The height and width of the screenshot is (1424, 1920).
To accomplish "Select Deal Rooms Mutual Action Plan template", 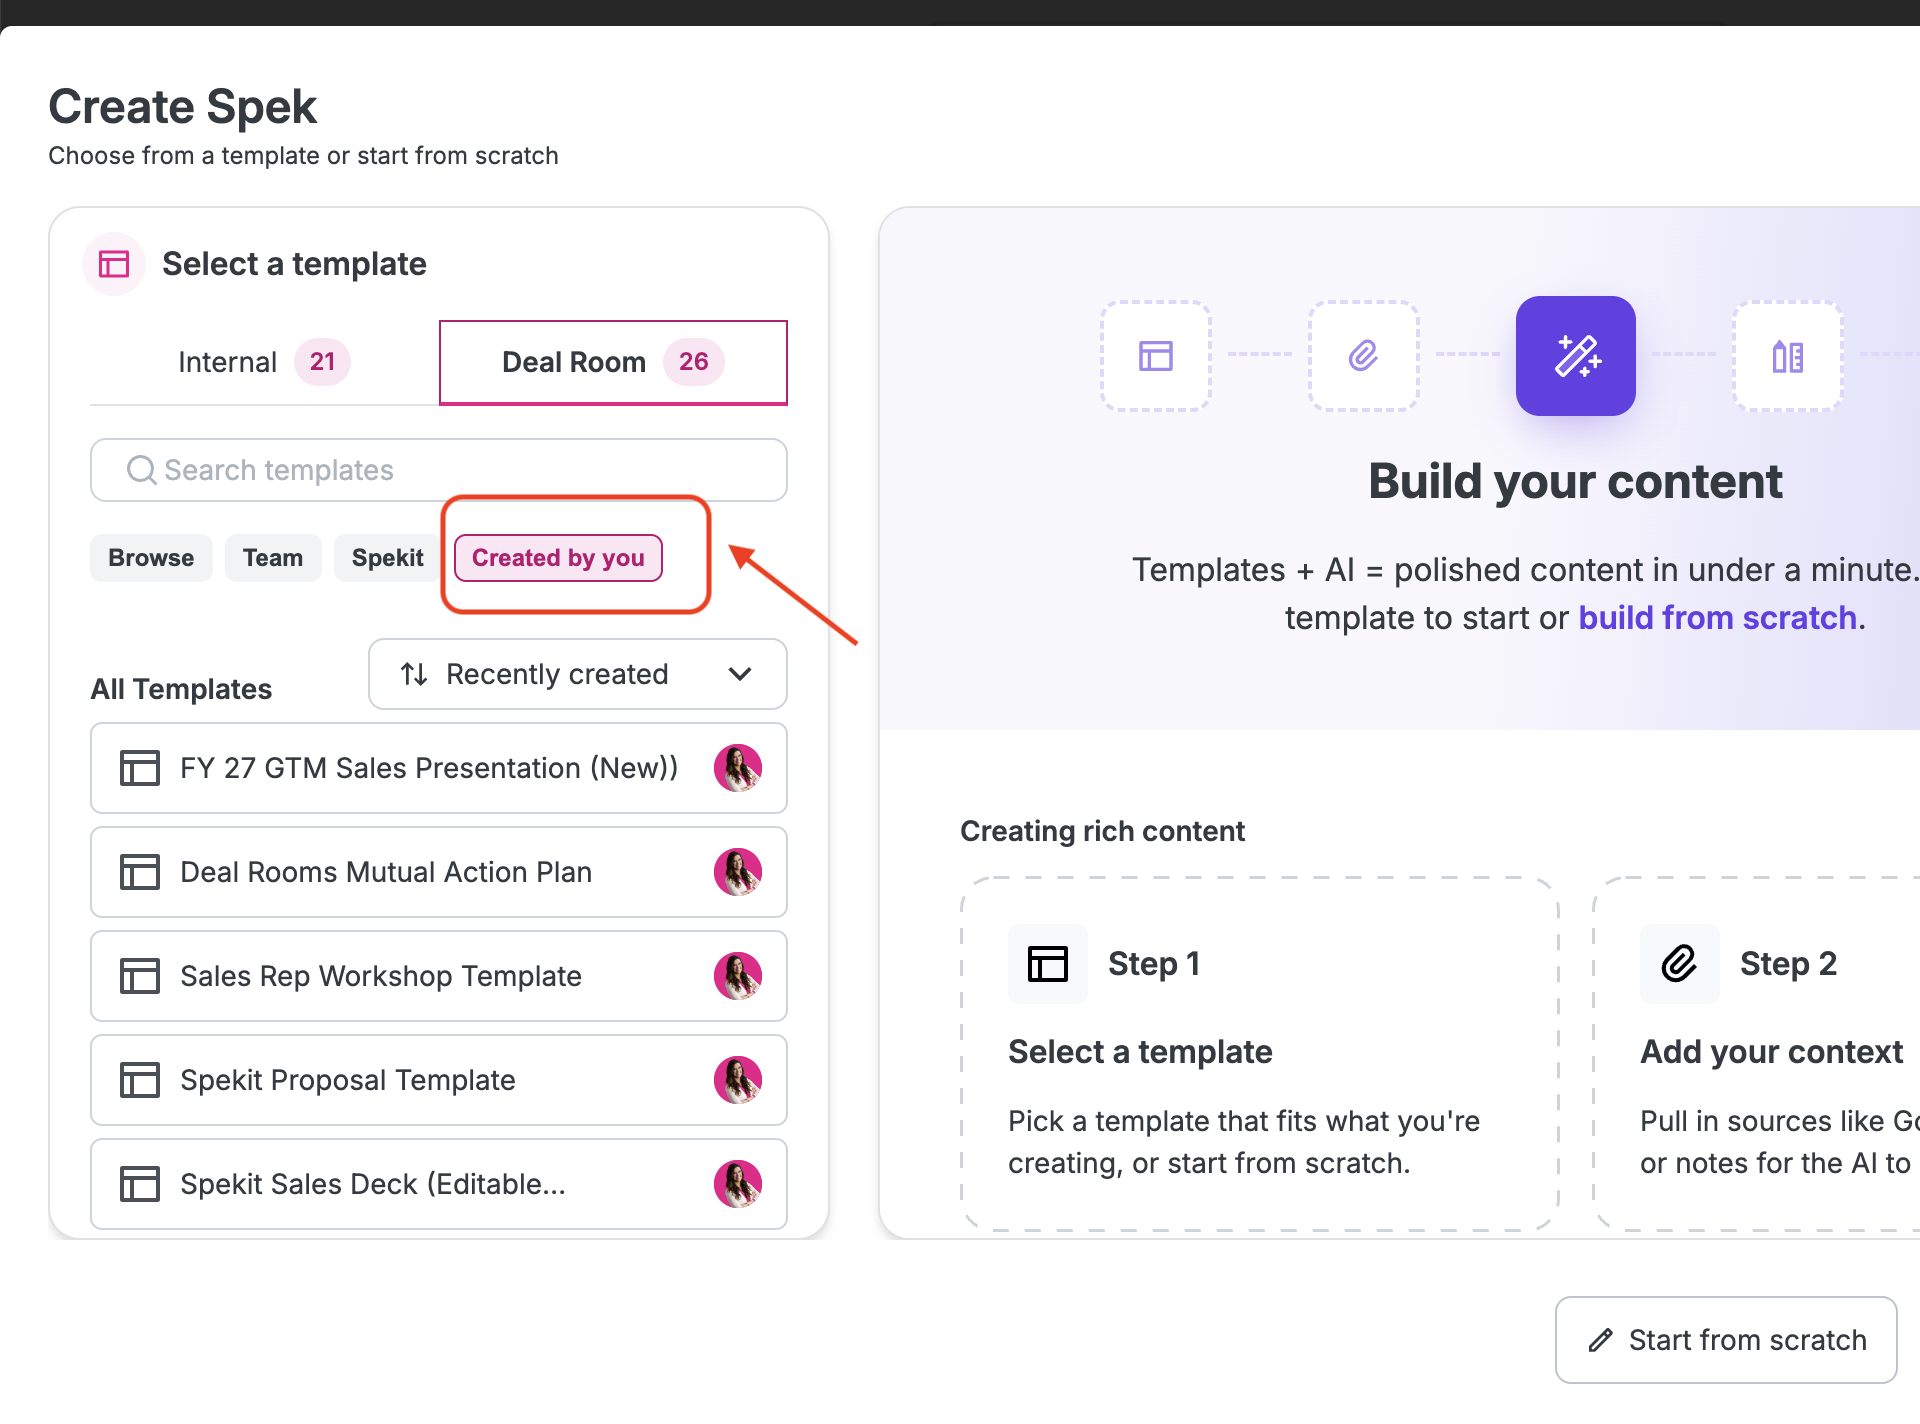I will tap(438, 872).
